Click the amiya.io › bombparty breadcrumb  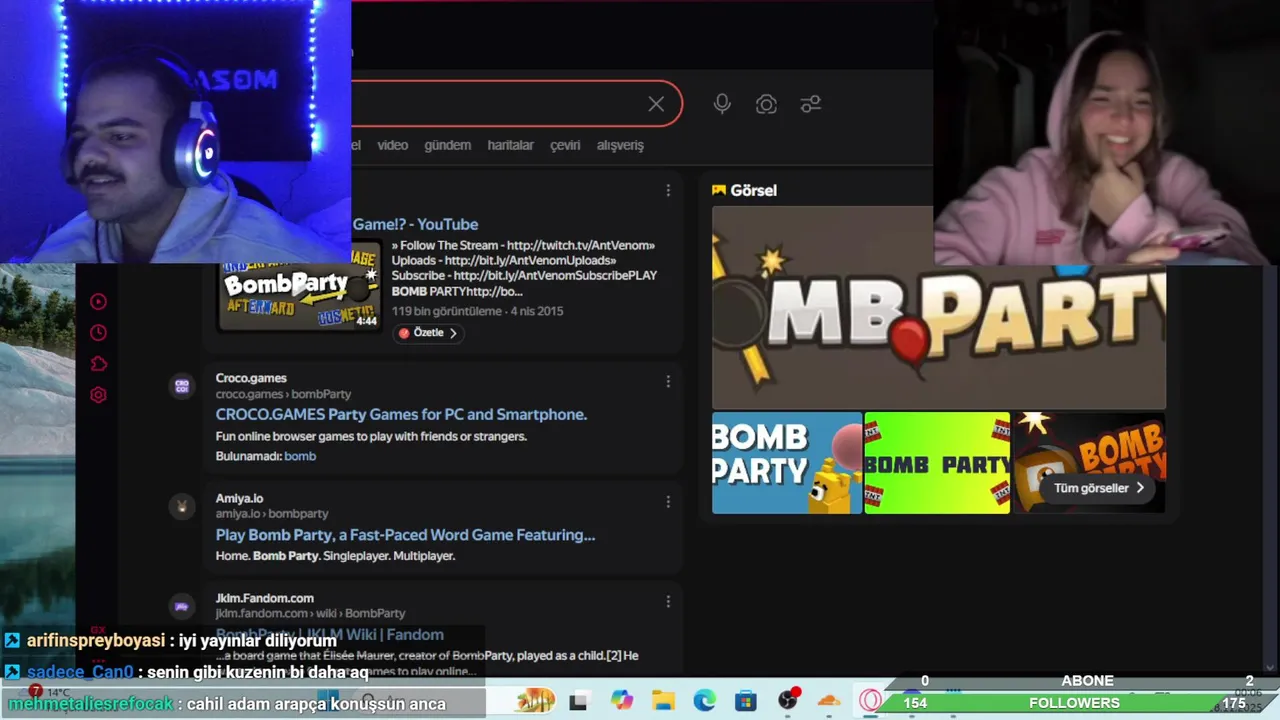coord(272,513)
